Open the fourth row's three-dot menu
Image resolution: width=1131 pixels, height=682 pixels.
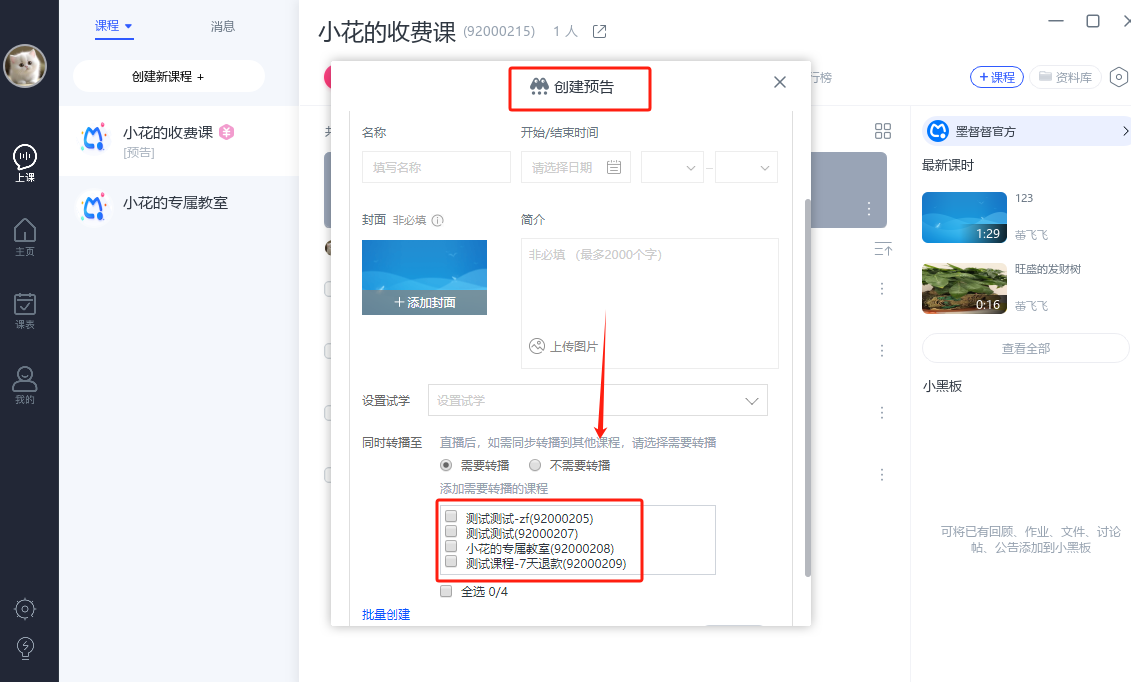tap(881, 474)
